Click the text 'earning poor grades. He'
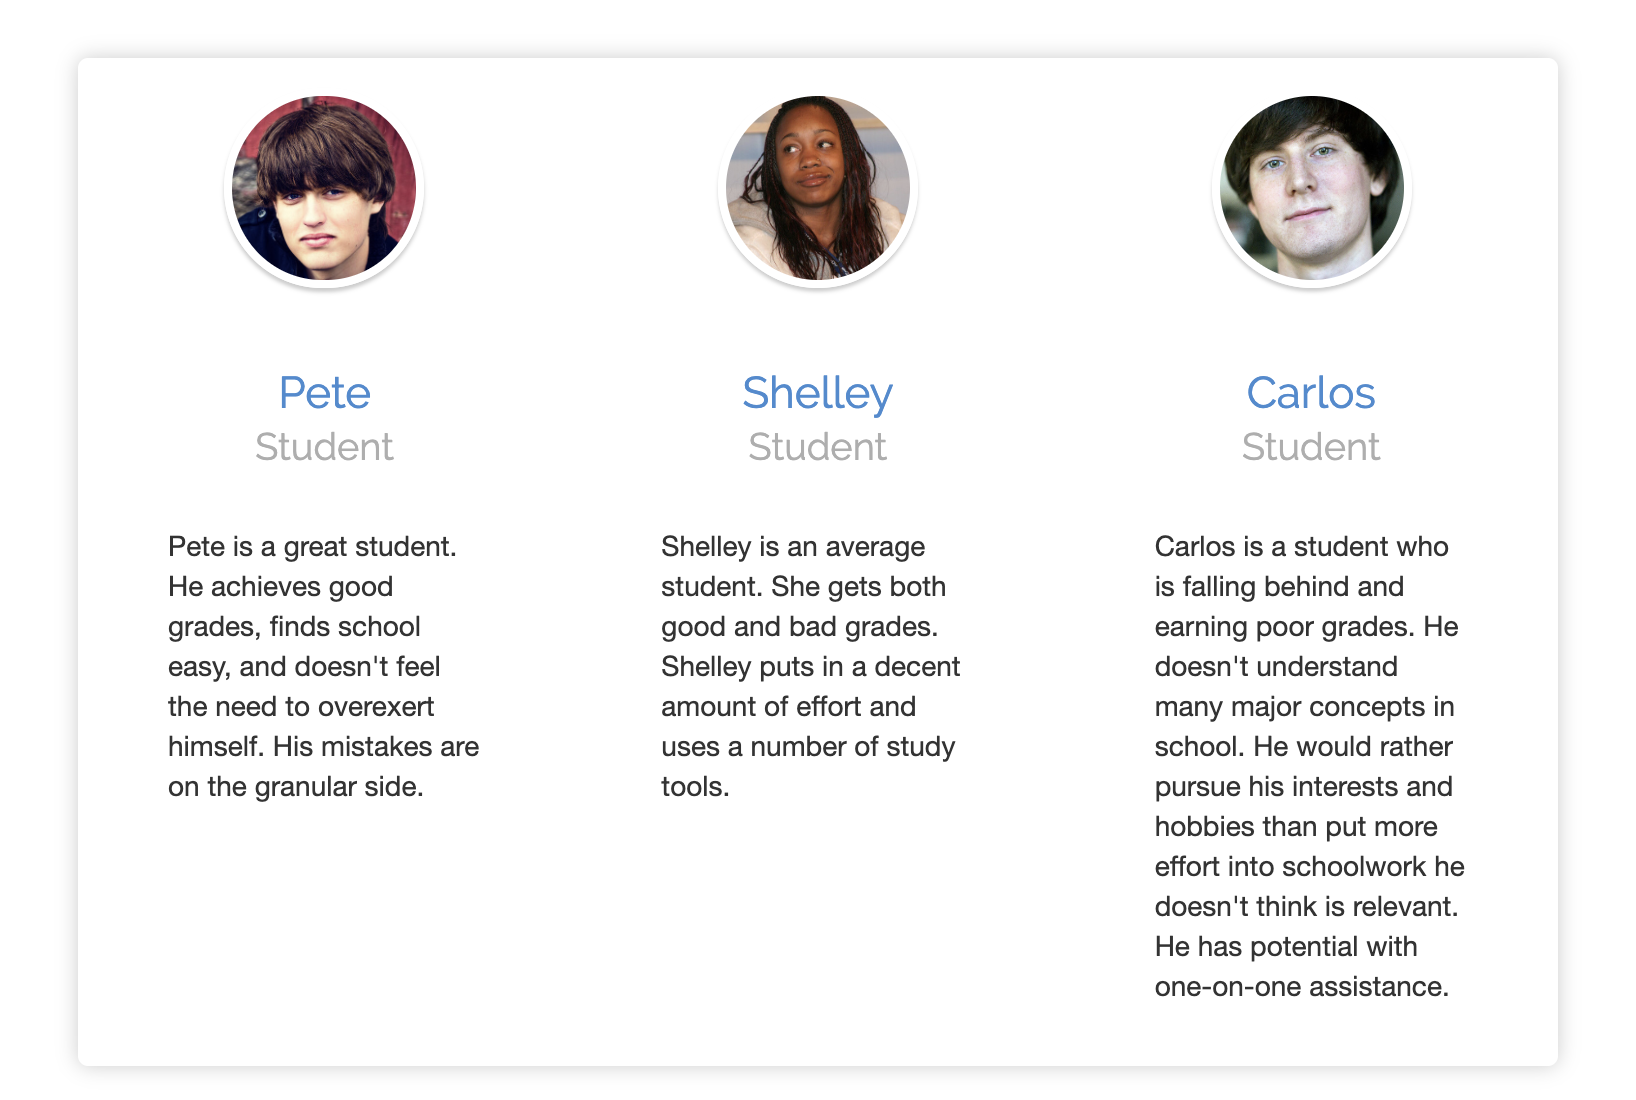This screenshot has height=1100, width=1636. click(1306, 627)
